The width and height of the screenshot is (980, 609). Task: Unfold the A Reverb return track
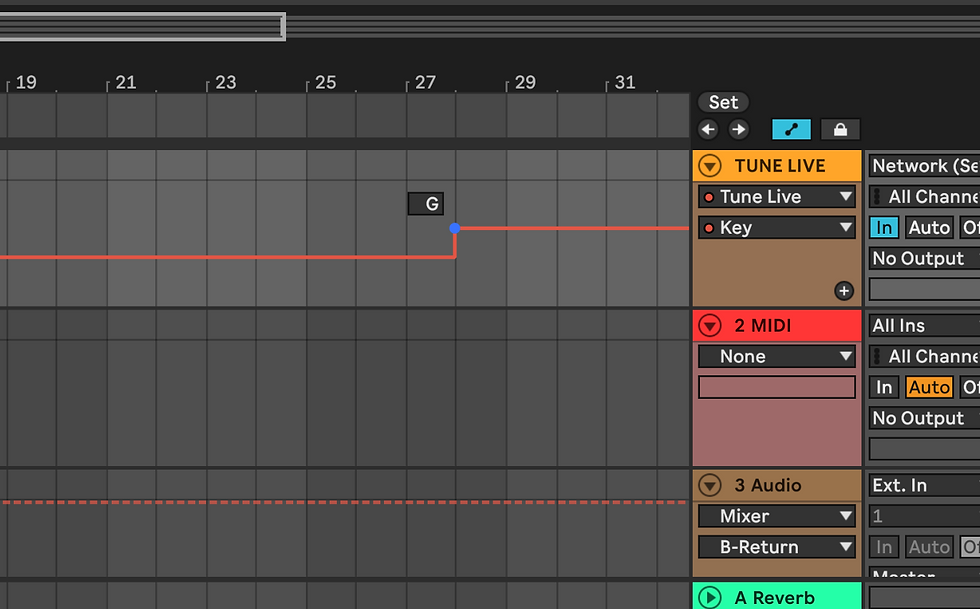pyautogui.click(x=710, y=598)
